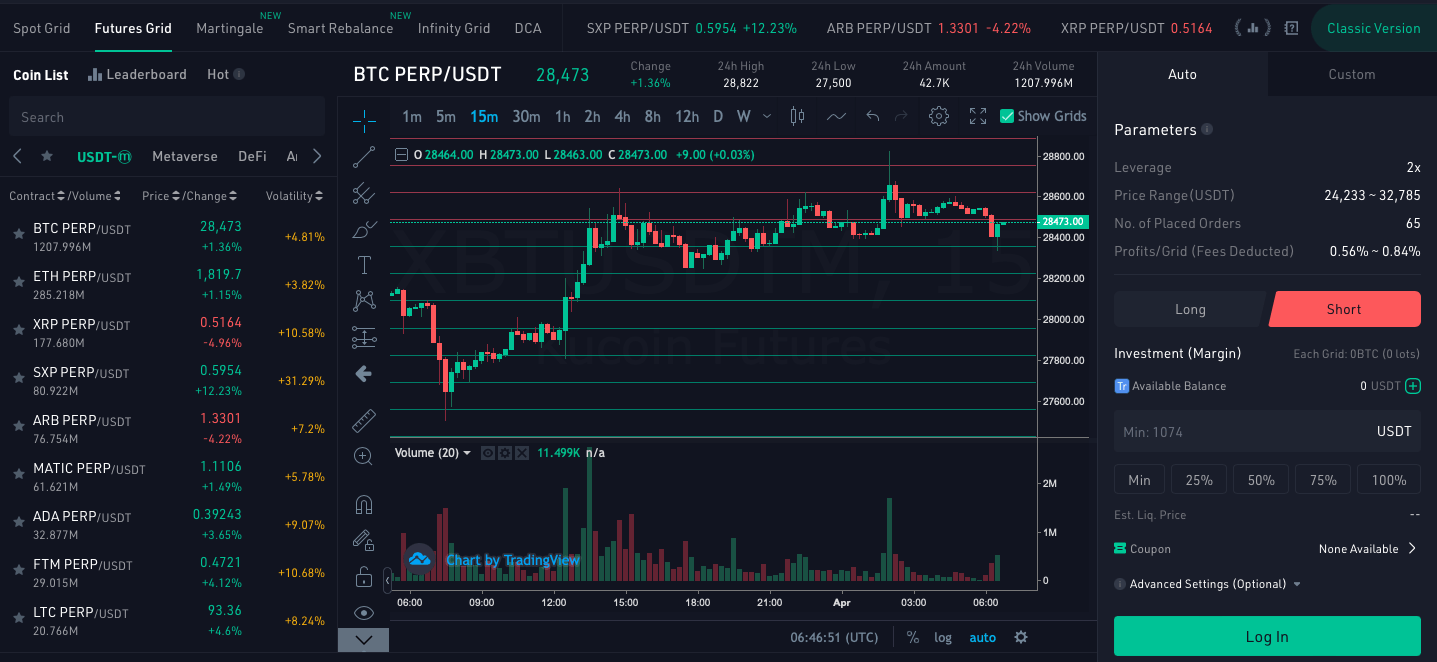This screenshot has height=662, width=1437.
Task: Select the ruler measure tool
Action: tap(364, 421)
